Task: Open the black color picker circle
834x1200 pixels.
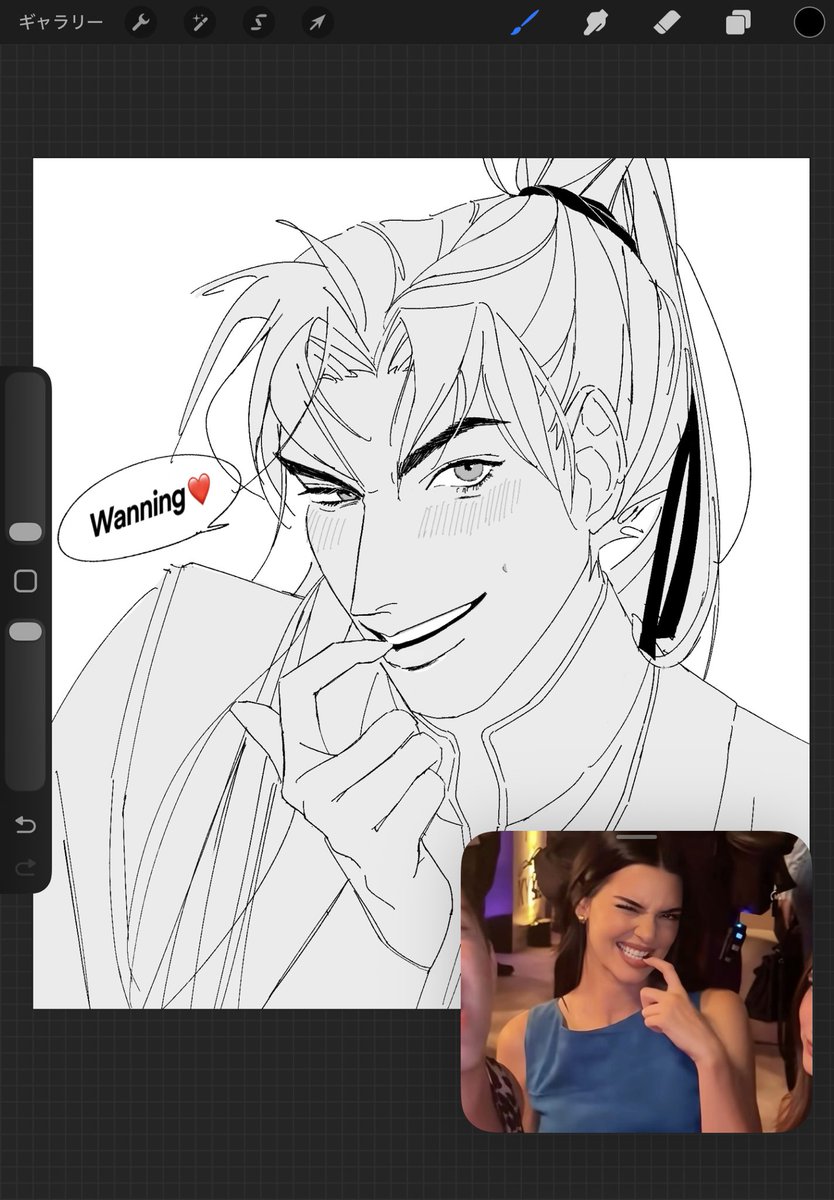Action: pos(809,22)
